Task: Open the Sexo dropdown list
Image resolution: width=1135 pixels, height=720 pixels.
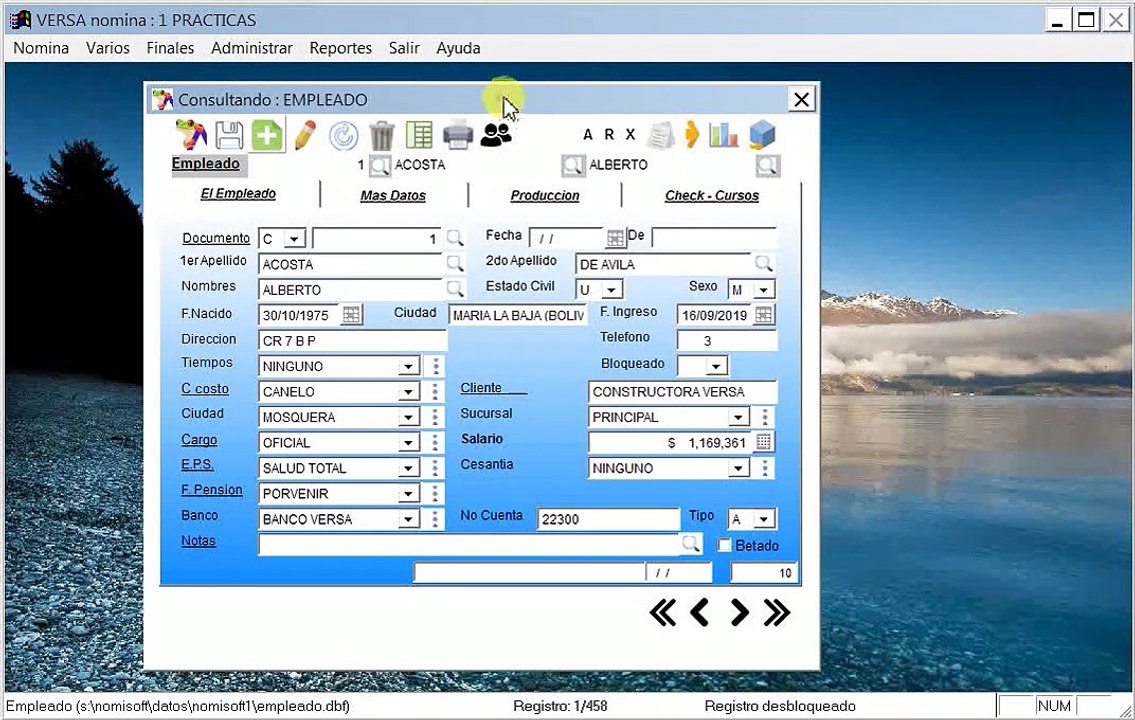Action: (x=764, y=290)
